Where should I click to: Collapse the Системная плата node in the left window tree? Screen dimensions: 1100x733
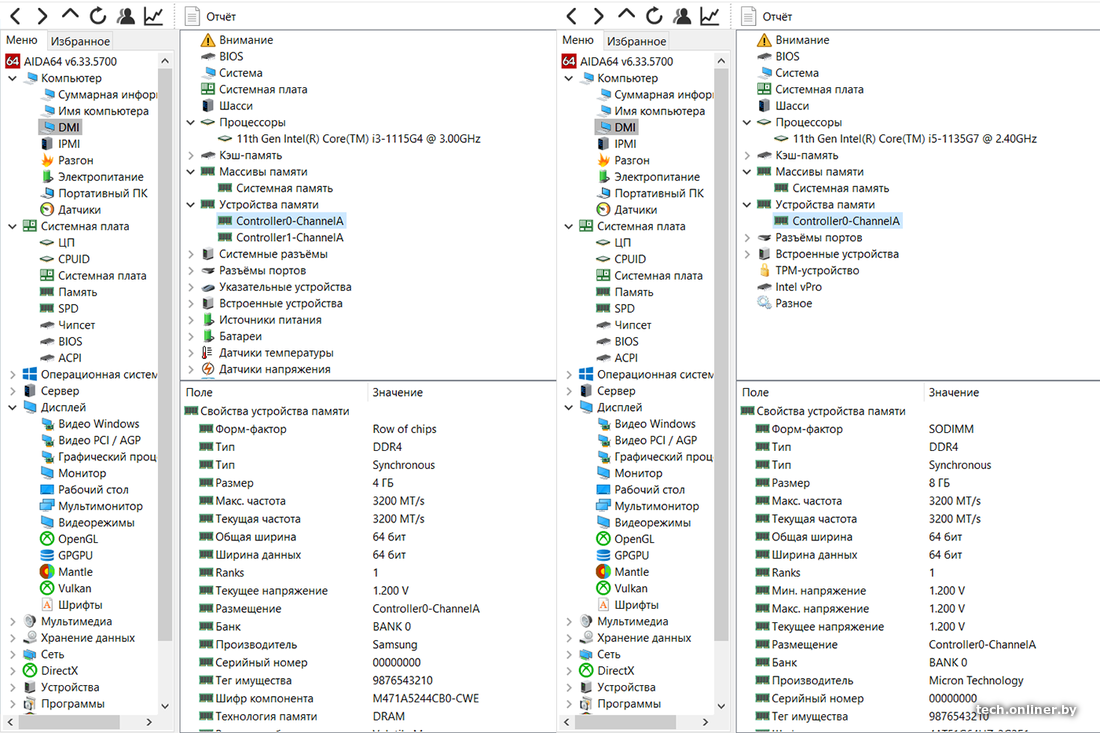tap(12, 227)
